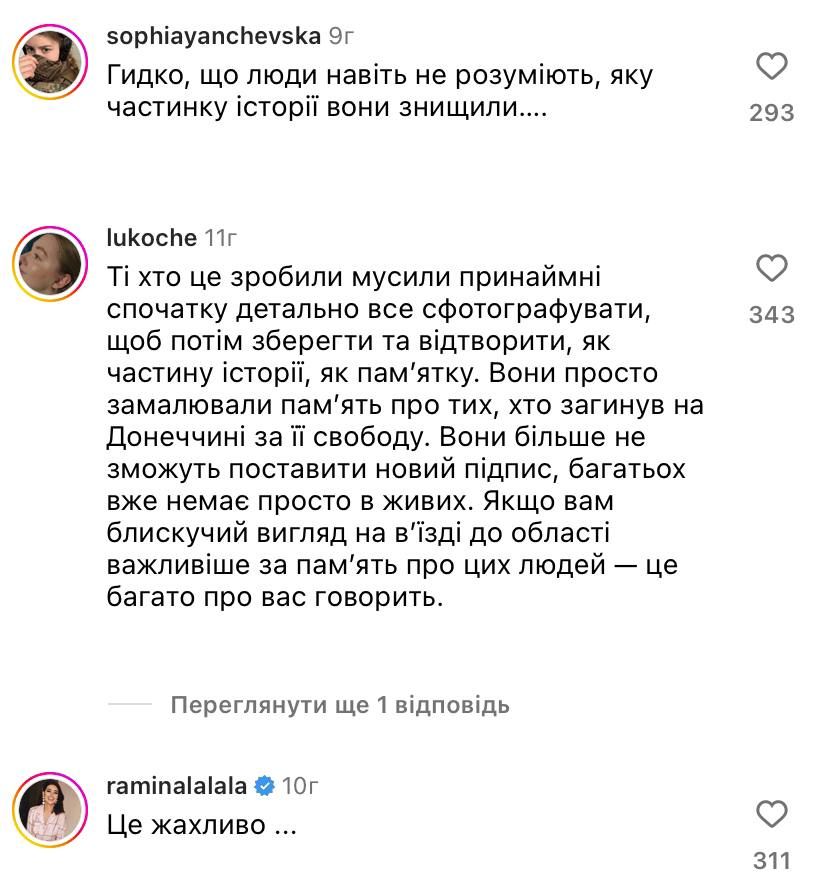Viewport: 828px width, 875px height.
Task: Expand "Переглянути ще 1 відповідь" replies
Action: pos(340,705)
